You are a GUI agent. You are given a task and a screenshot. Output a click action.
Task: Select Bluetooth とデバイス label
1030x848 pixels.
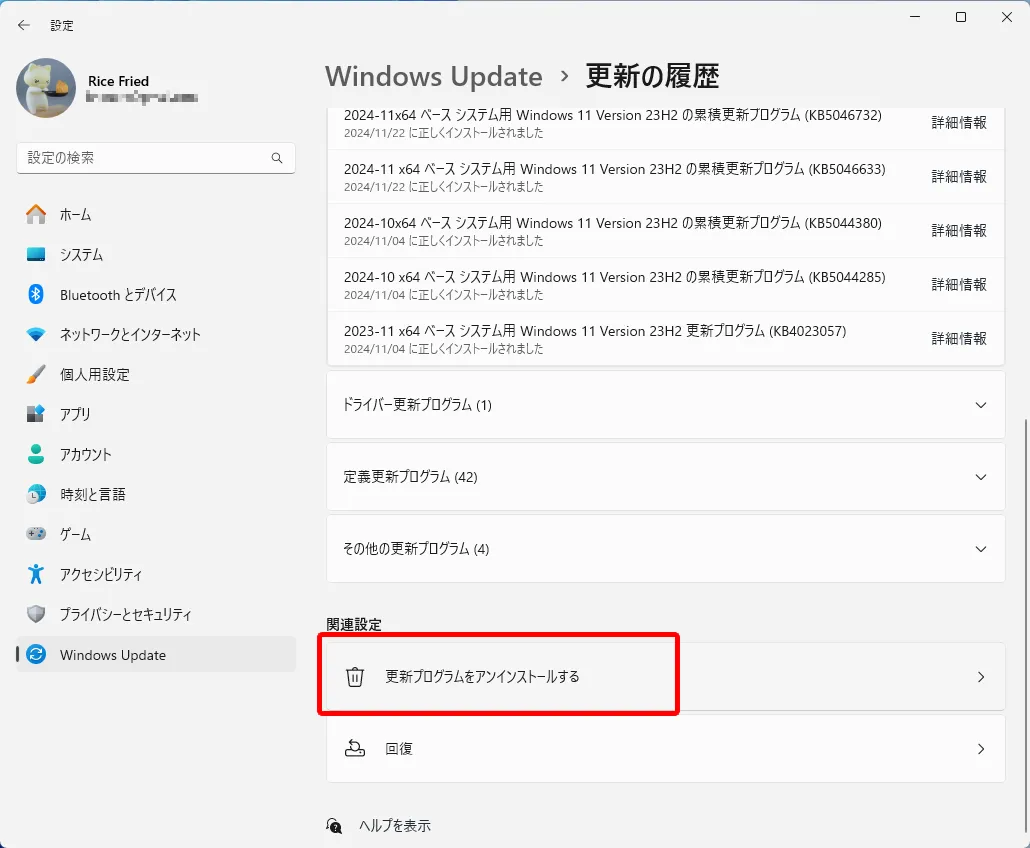[118, 295]
